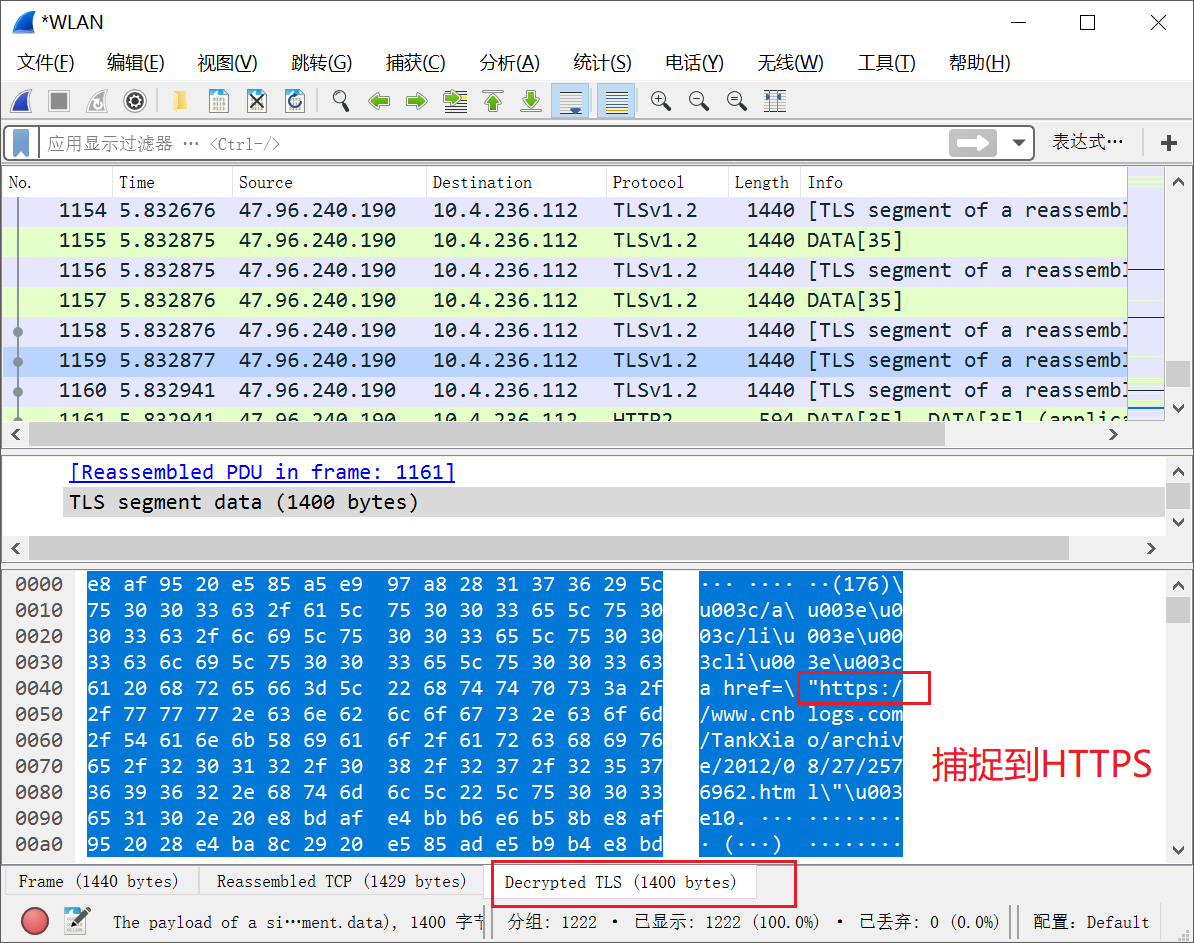Toggle packet list colorization
This screenshot has height=943, width=1194.
point(616,100)
